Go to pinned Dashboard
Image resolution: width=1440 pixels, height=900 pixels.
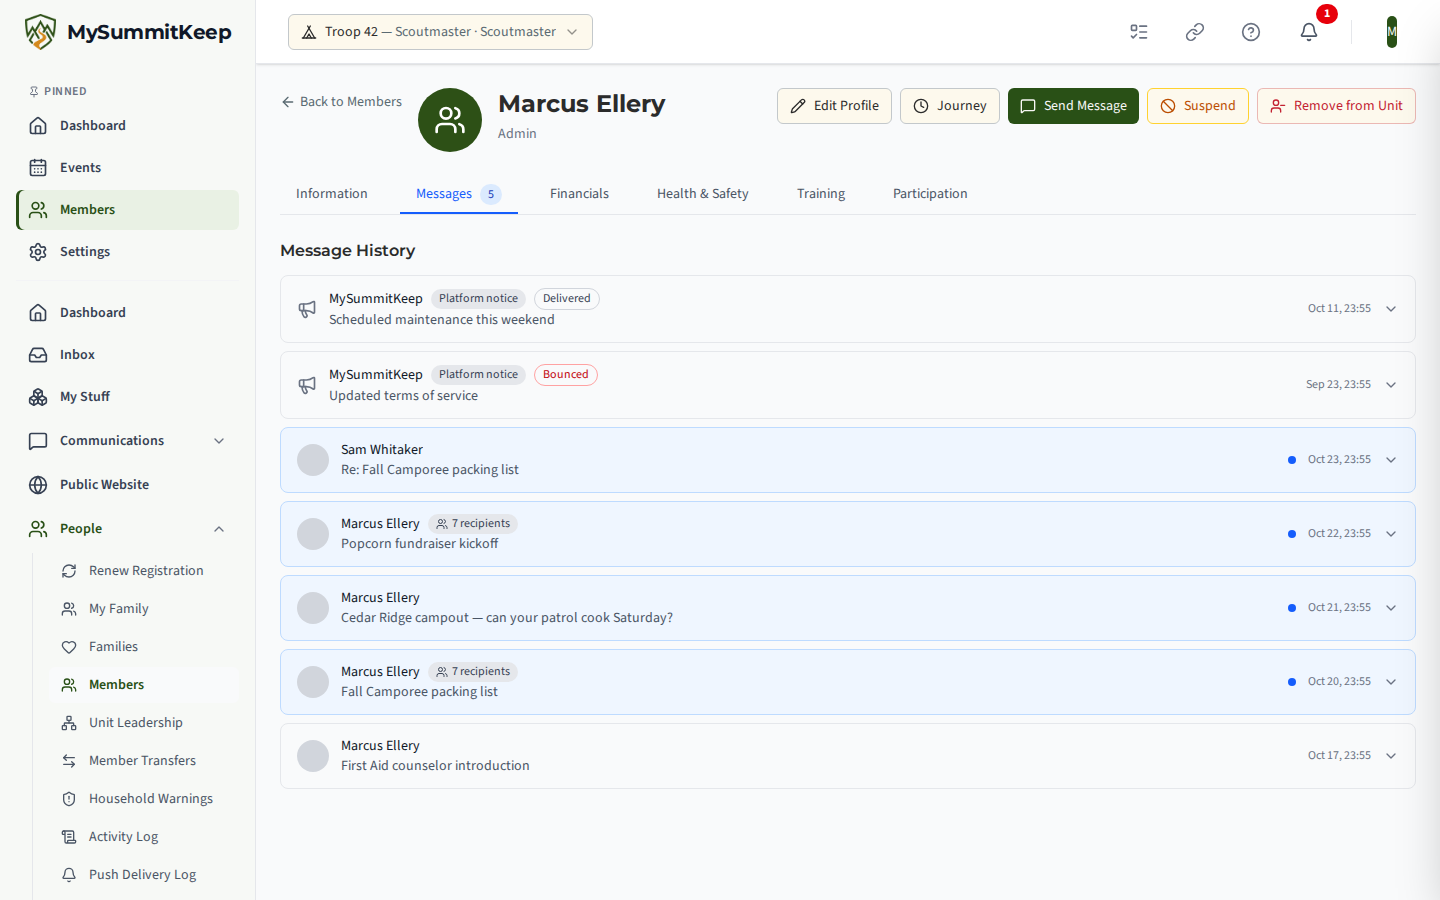point(128,126)
